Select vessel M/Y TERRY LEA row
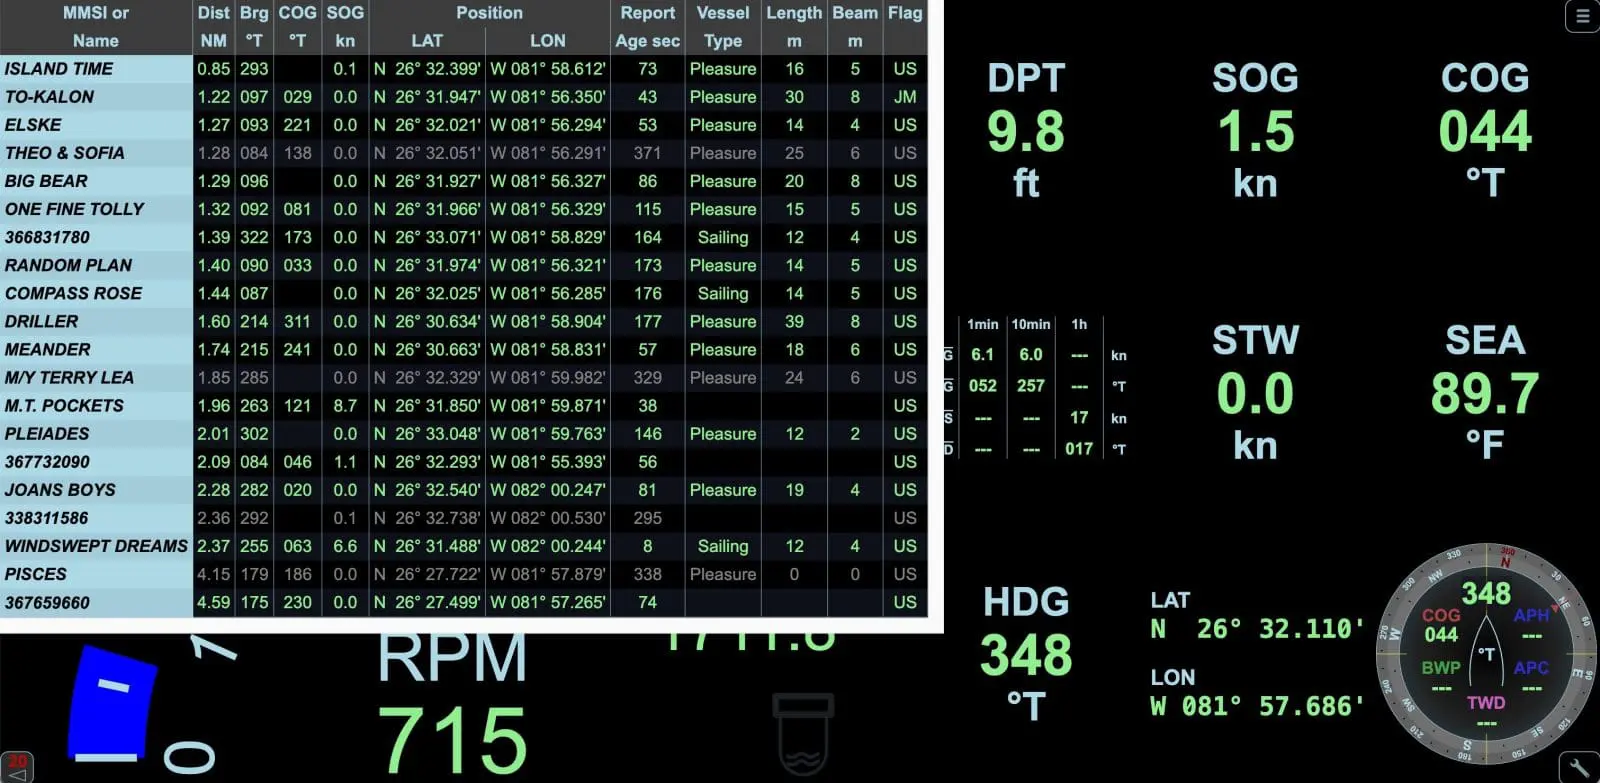1600x783 pixels. 463,377
